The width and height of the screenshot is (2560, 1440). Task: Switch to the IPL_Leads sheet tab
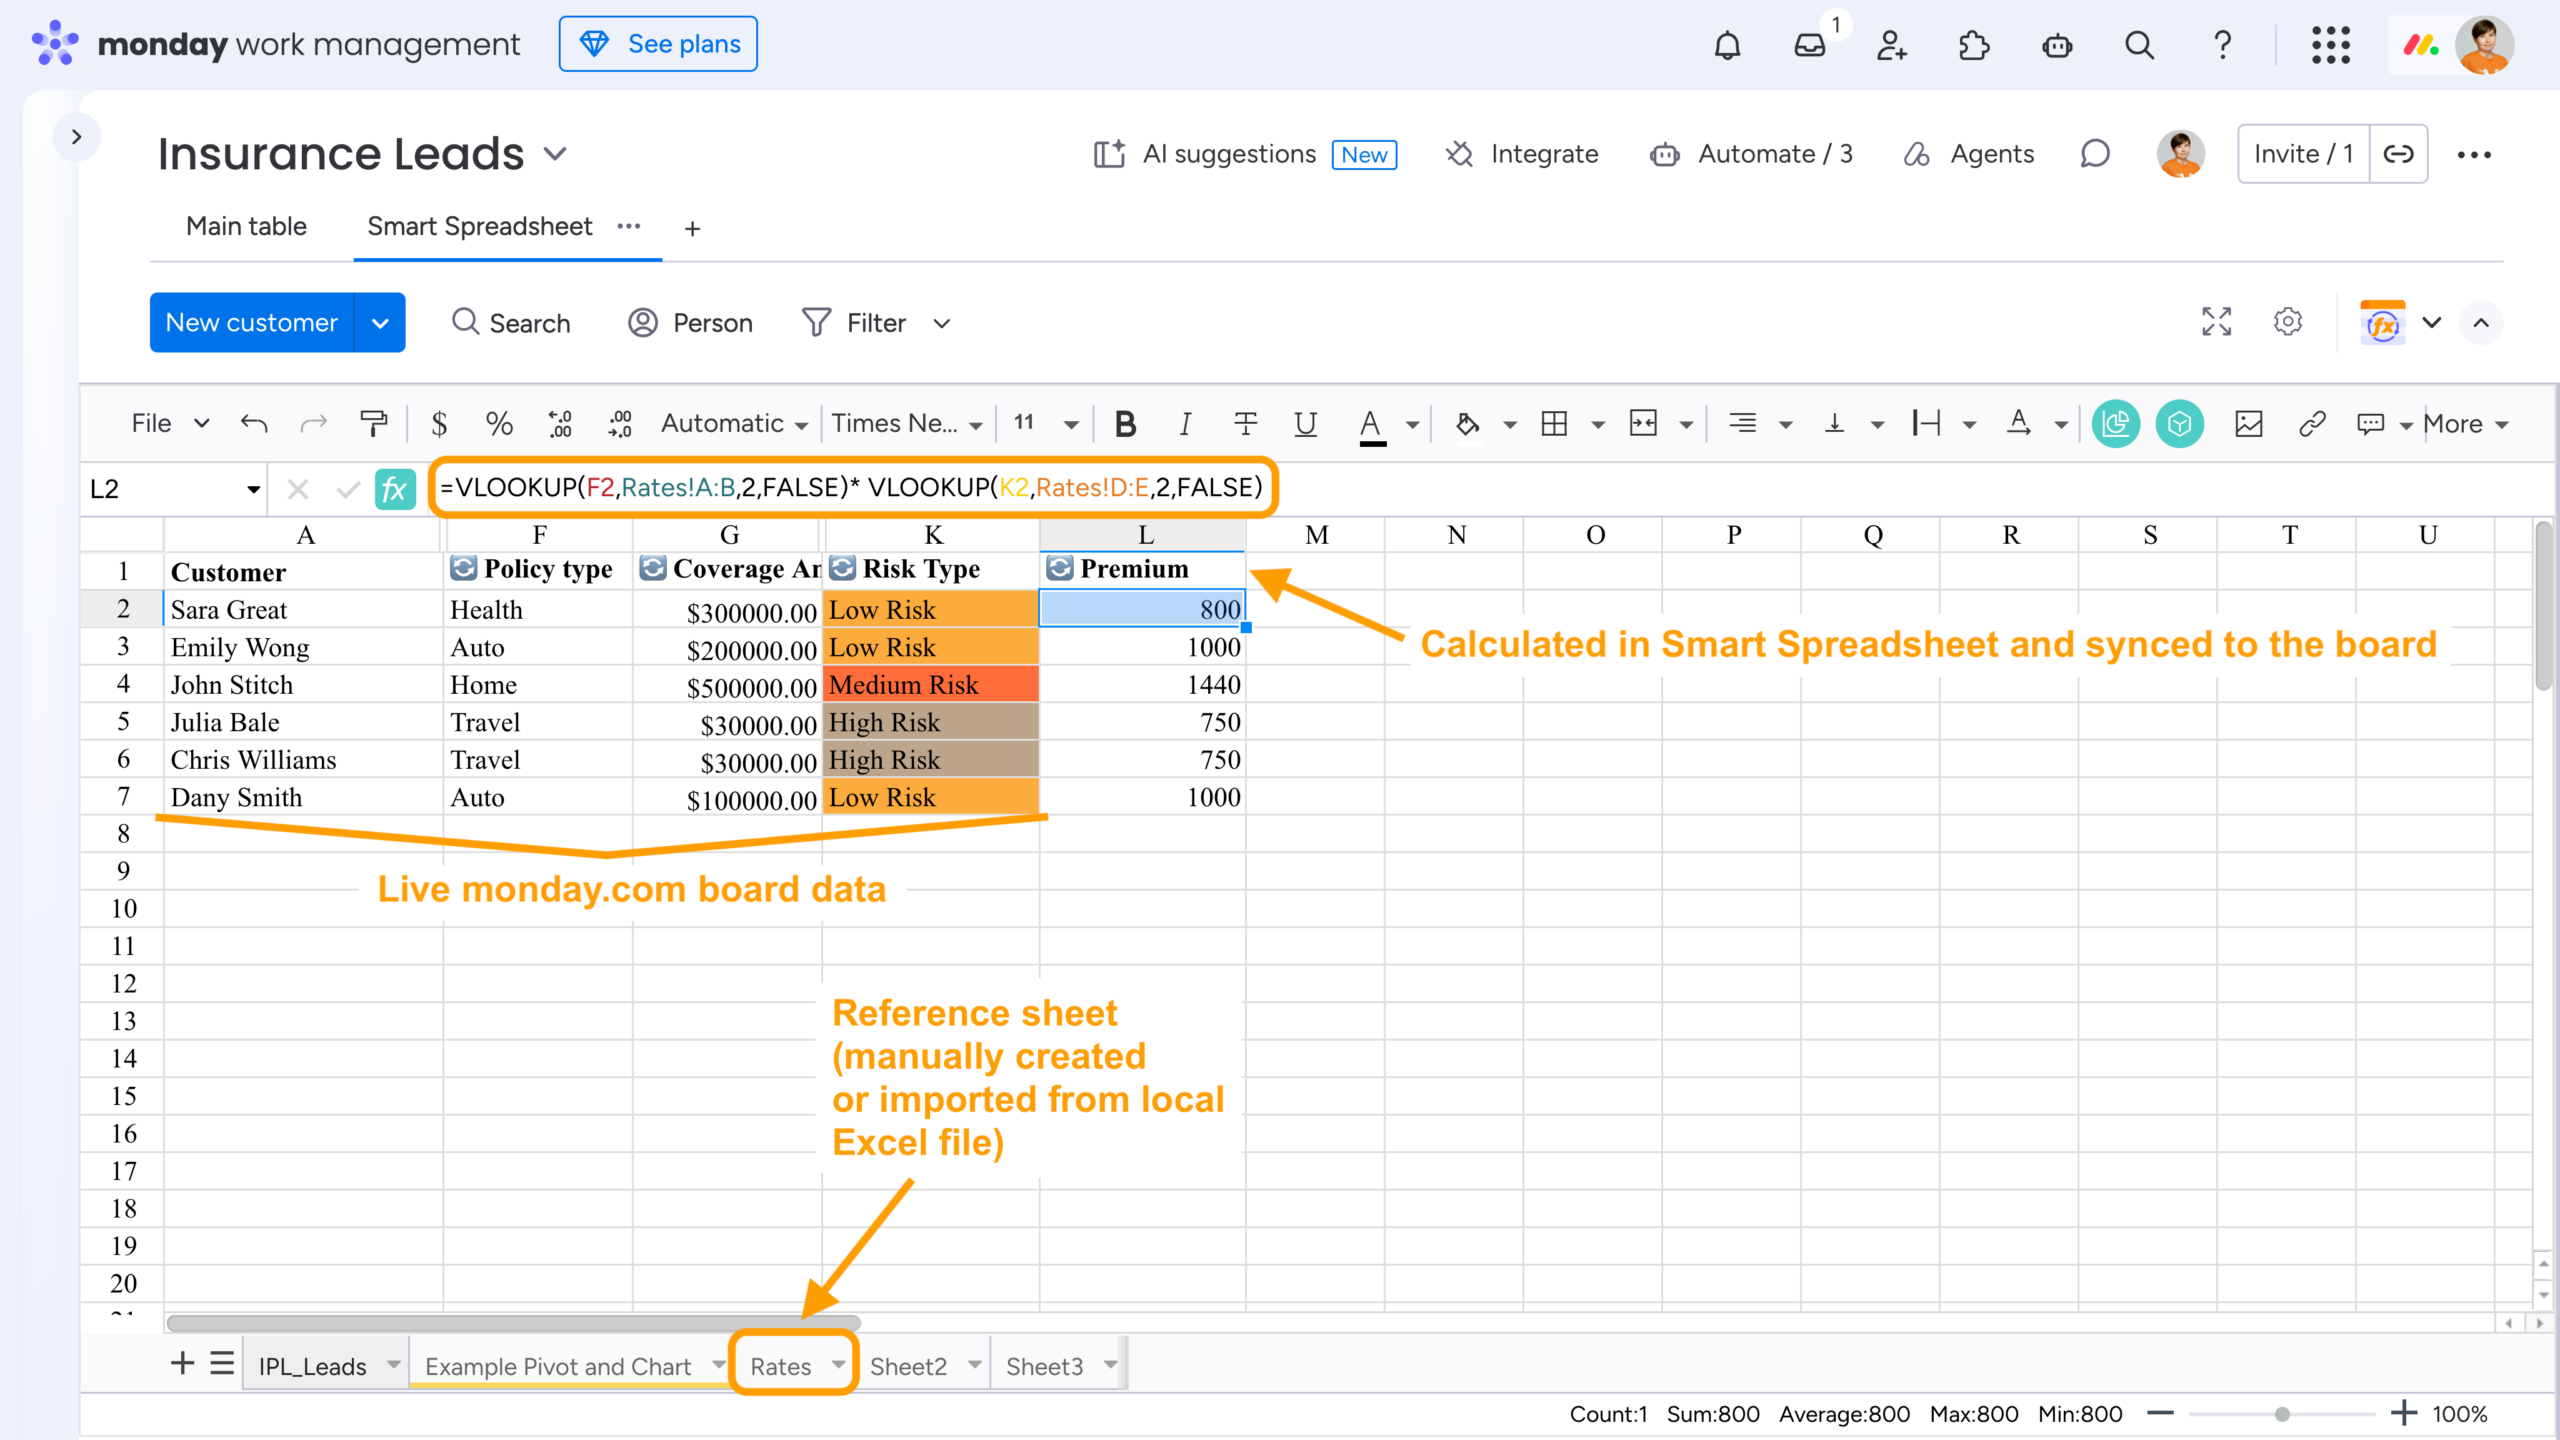coord(313,1366)
